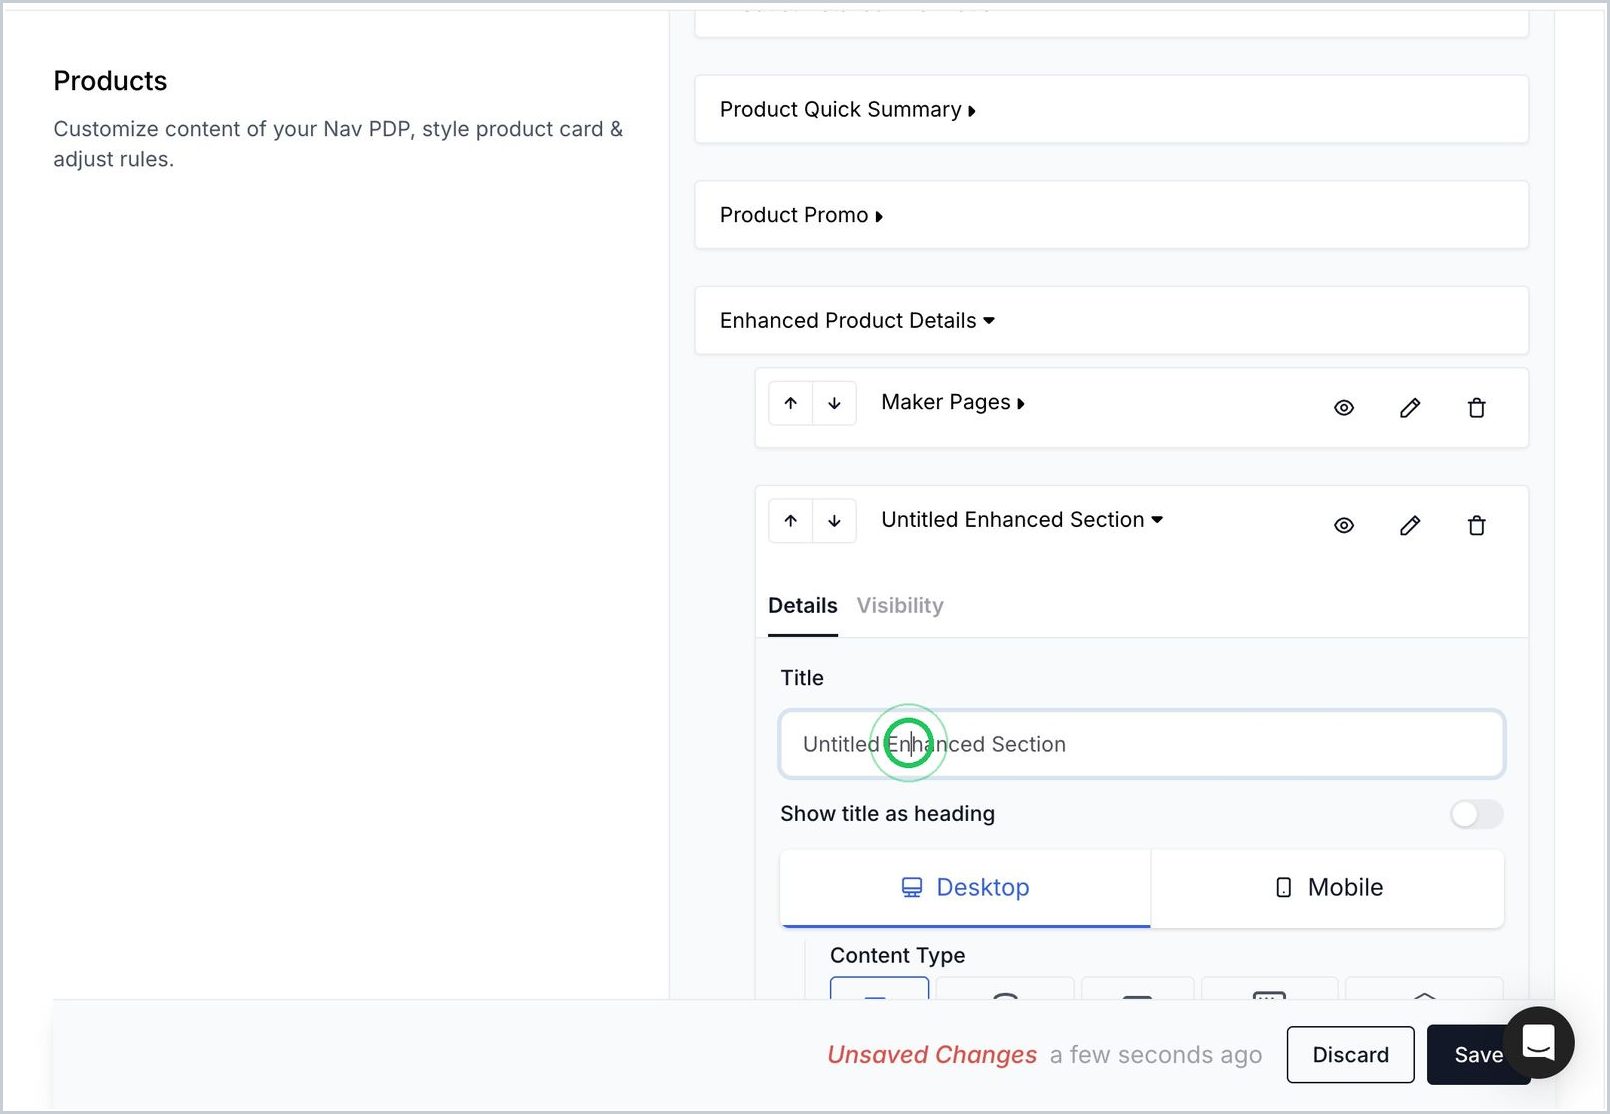
Task: Discard unsaved changes
Action: (1350, 1055)
